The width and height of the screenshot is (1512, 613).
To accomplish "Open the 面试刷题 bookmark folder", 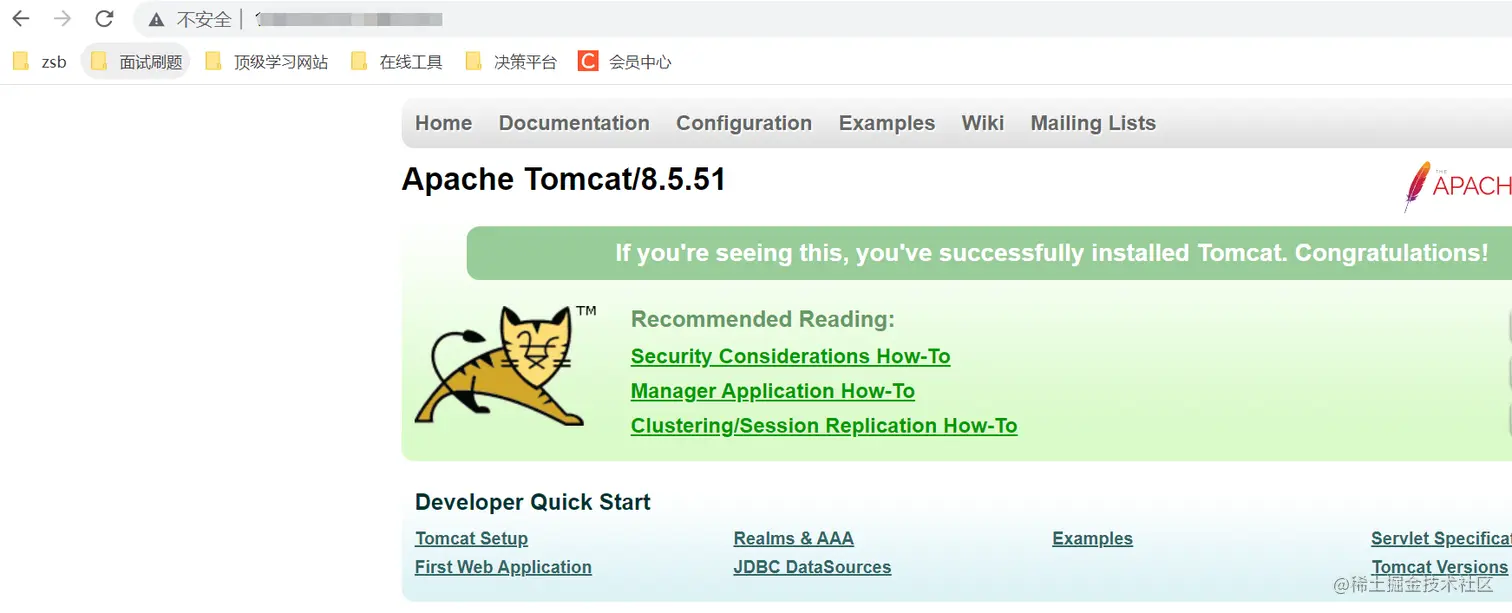I will tap(136, 62).
